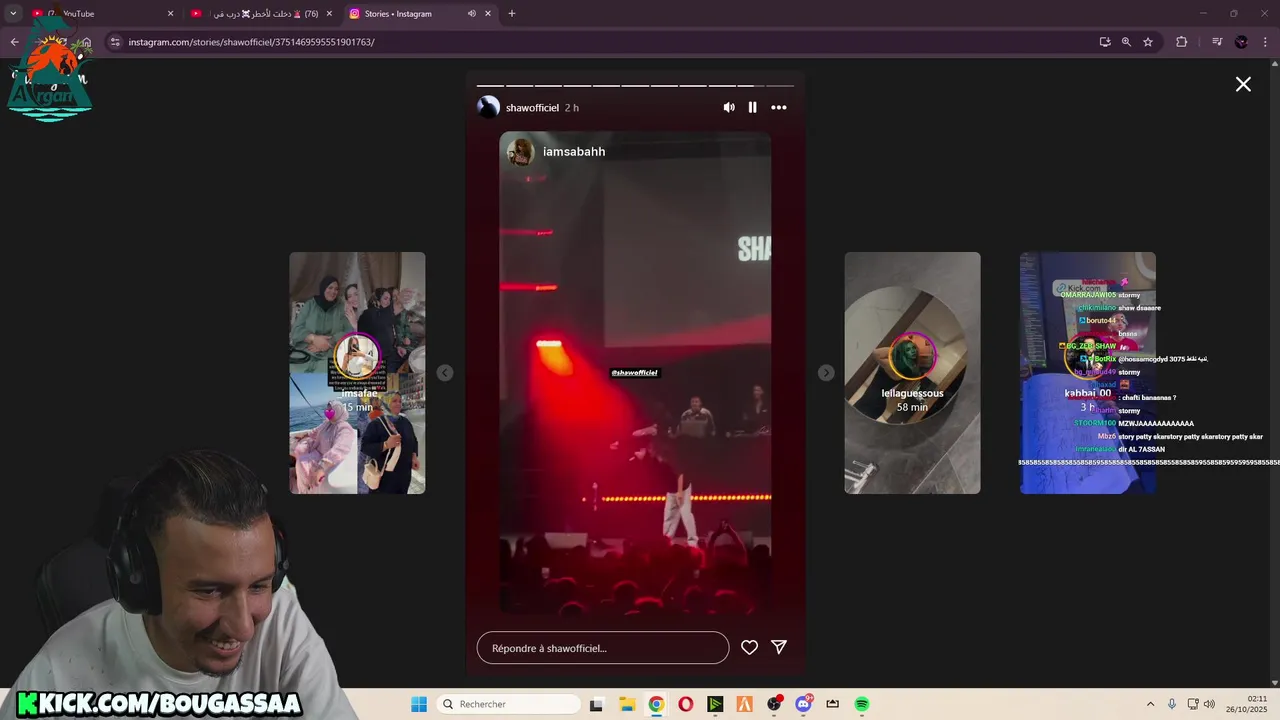Open Spotify from the taskbar
Viewport: 1280px width, 720px height.
[862, 704]
